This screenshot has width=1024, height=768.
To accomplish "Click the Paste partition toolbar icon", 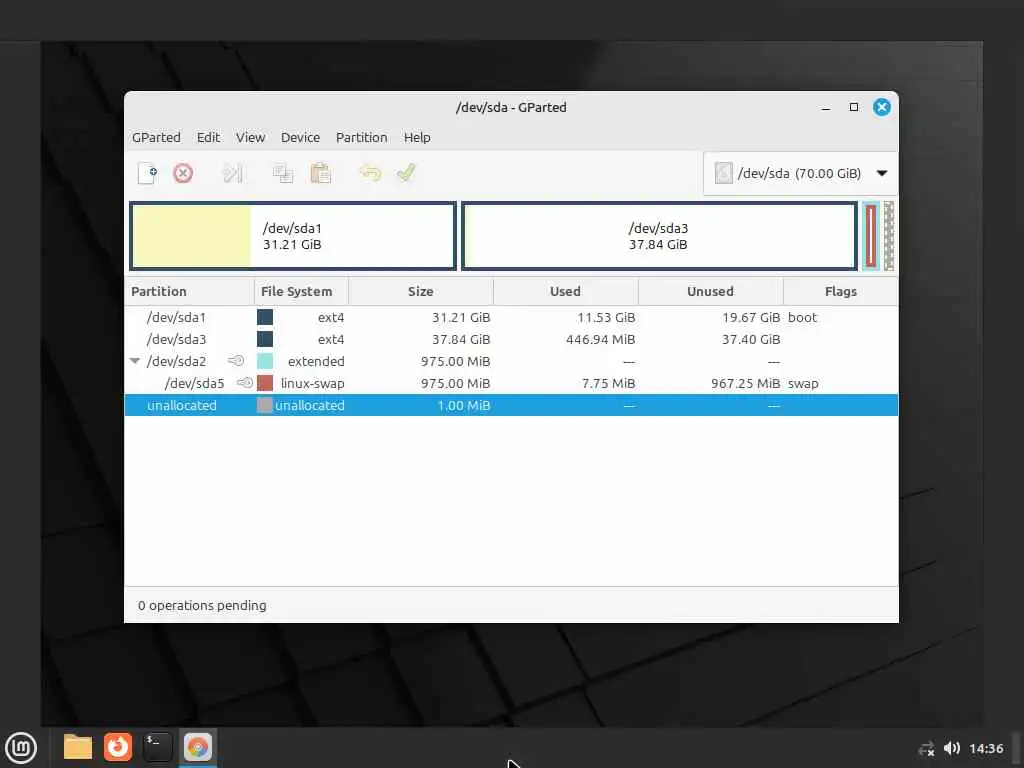I will tap(321, 174).
